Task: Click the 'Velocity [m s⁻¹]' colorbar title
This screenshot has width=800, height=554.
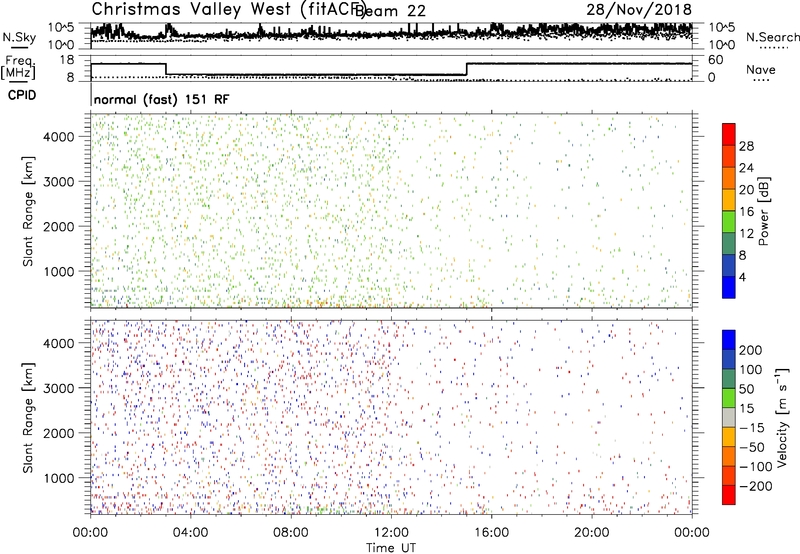Action: 781,418
